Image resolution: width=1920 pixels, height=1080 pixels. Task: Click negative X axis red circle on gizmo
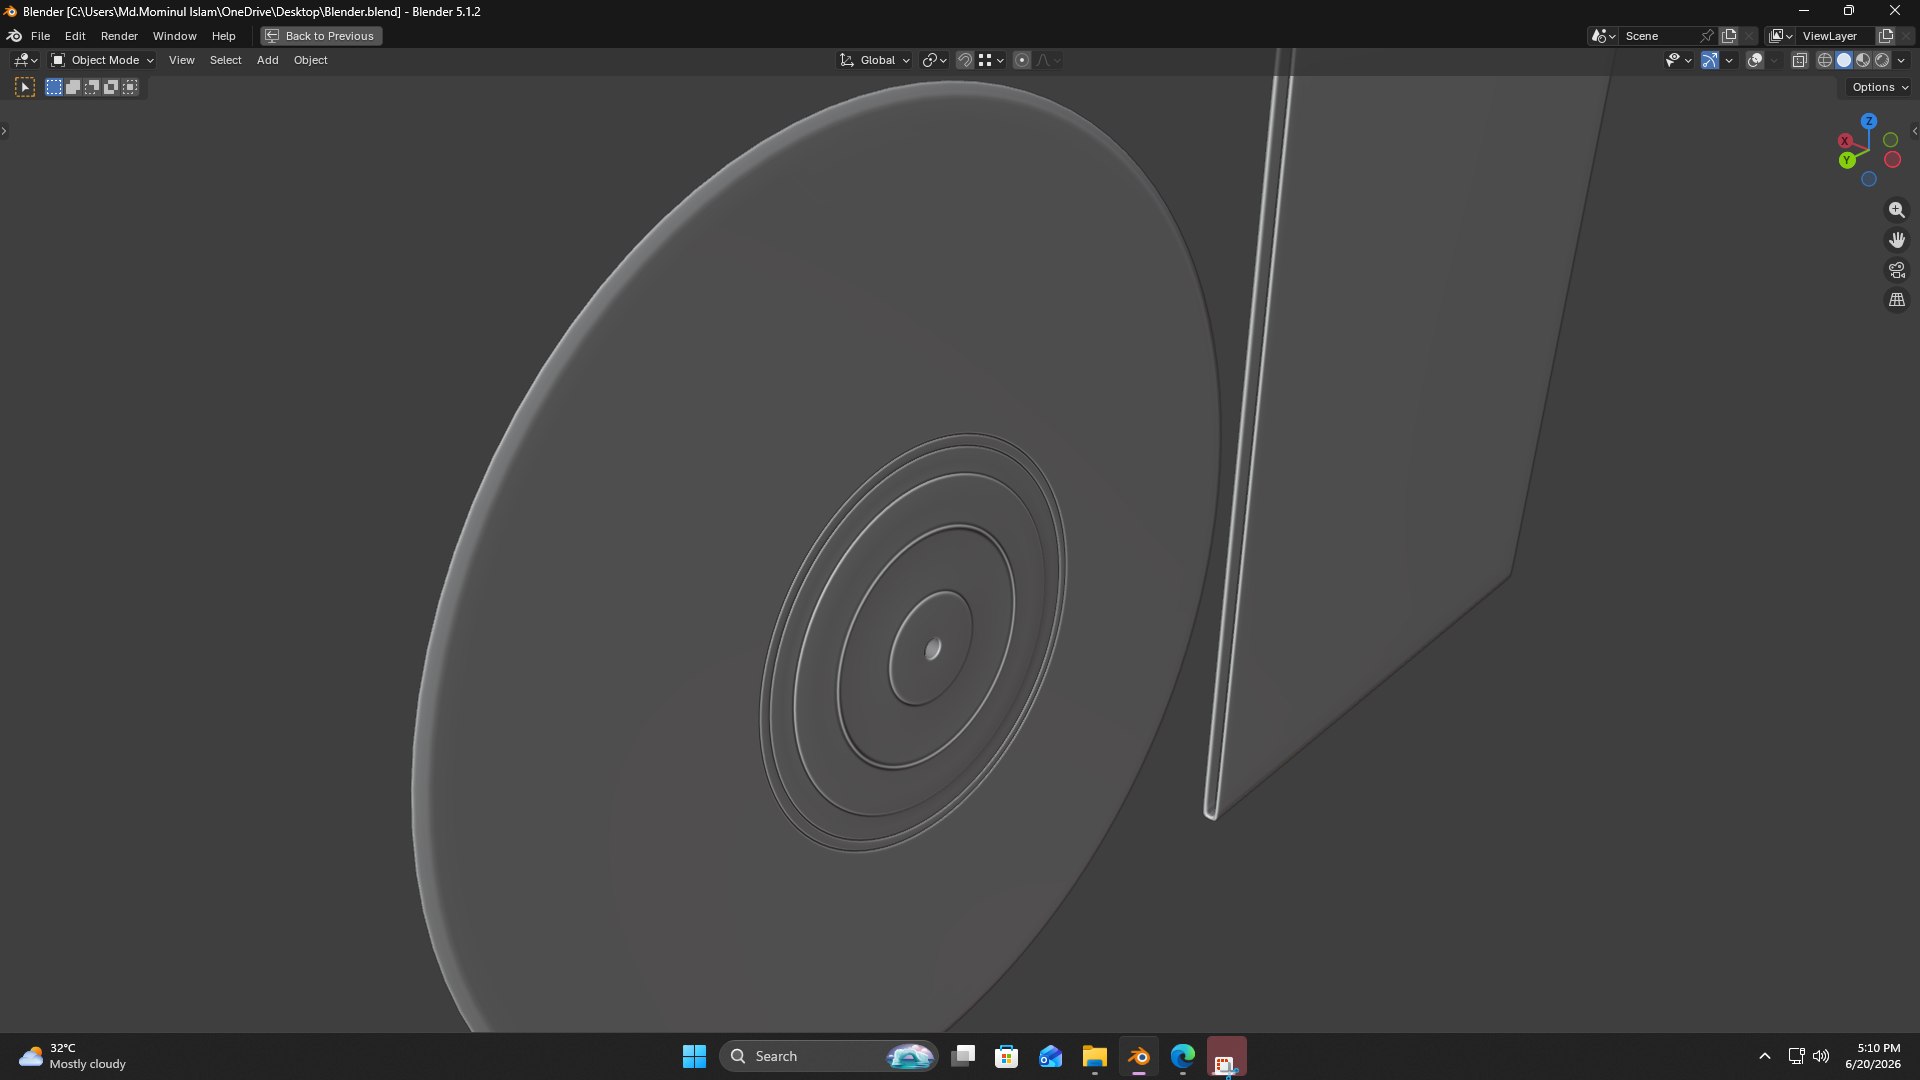tap(1892, 160)
